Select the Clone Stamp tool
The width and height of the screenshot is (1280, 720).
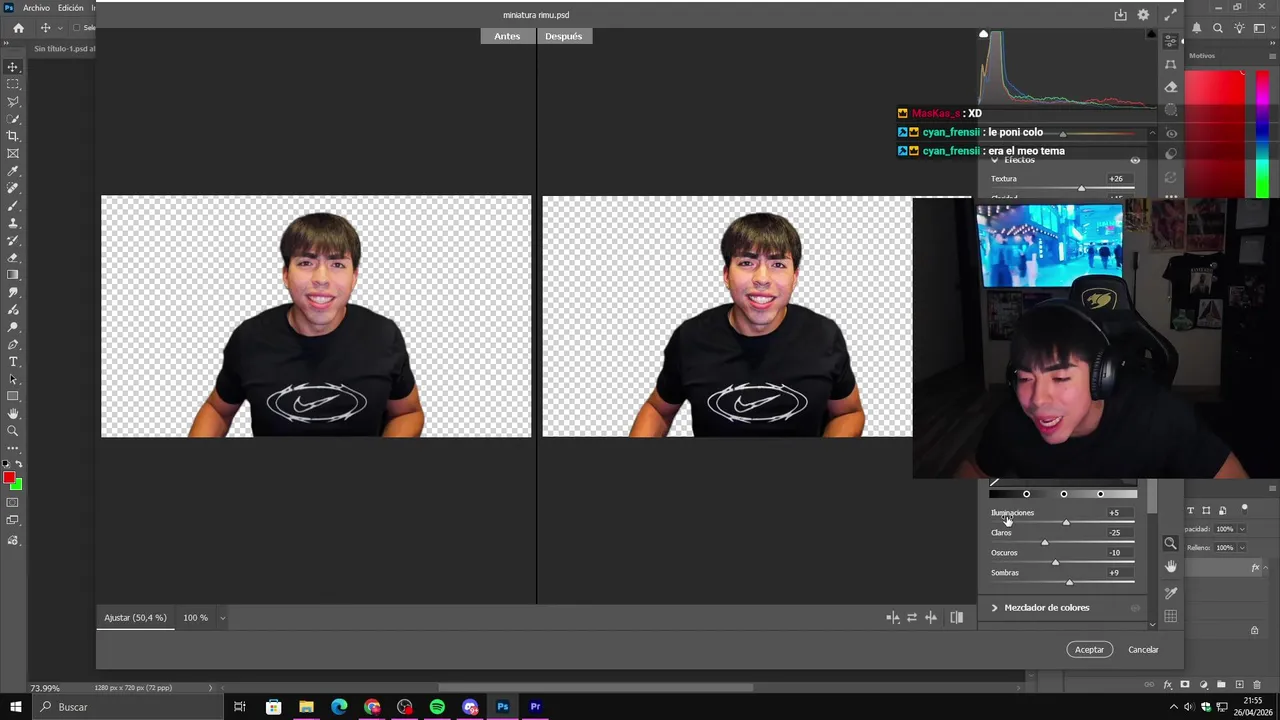click(x=13, y=223)
